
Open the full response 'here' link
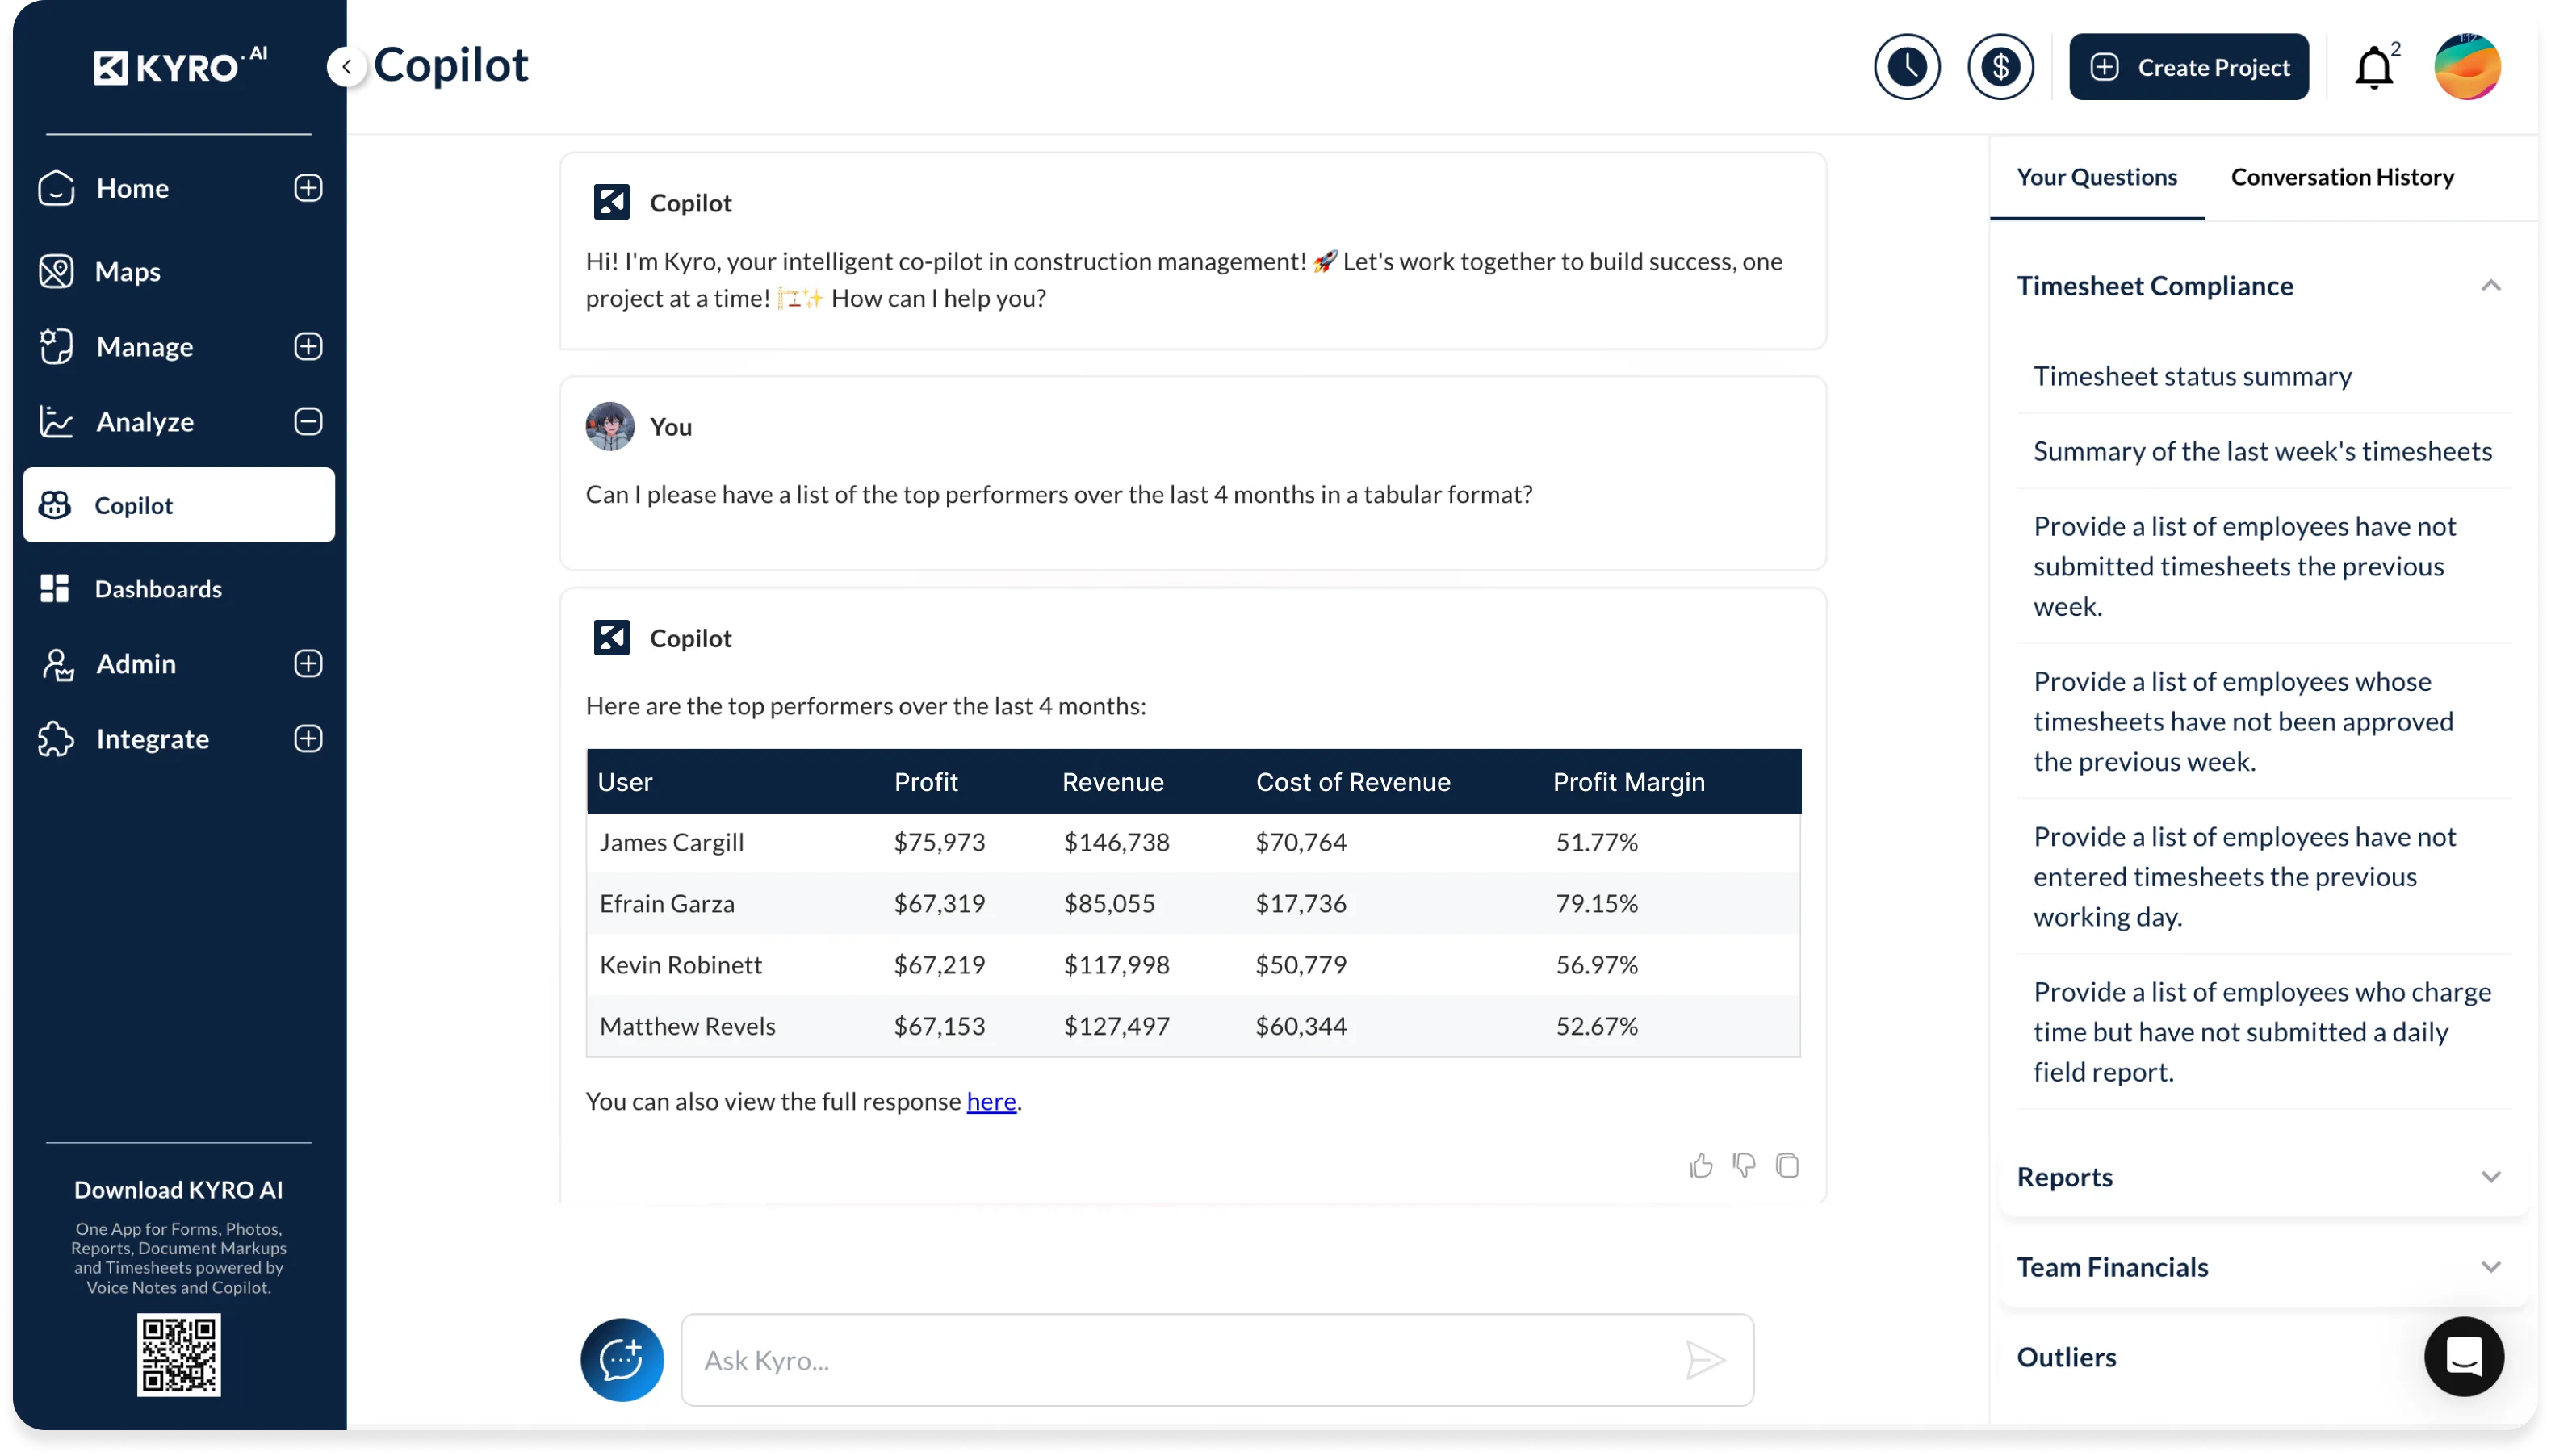[x=990, y=1101]
